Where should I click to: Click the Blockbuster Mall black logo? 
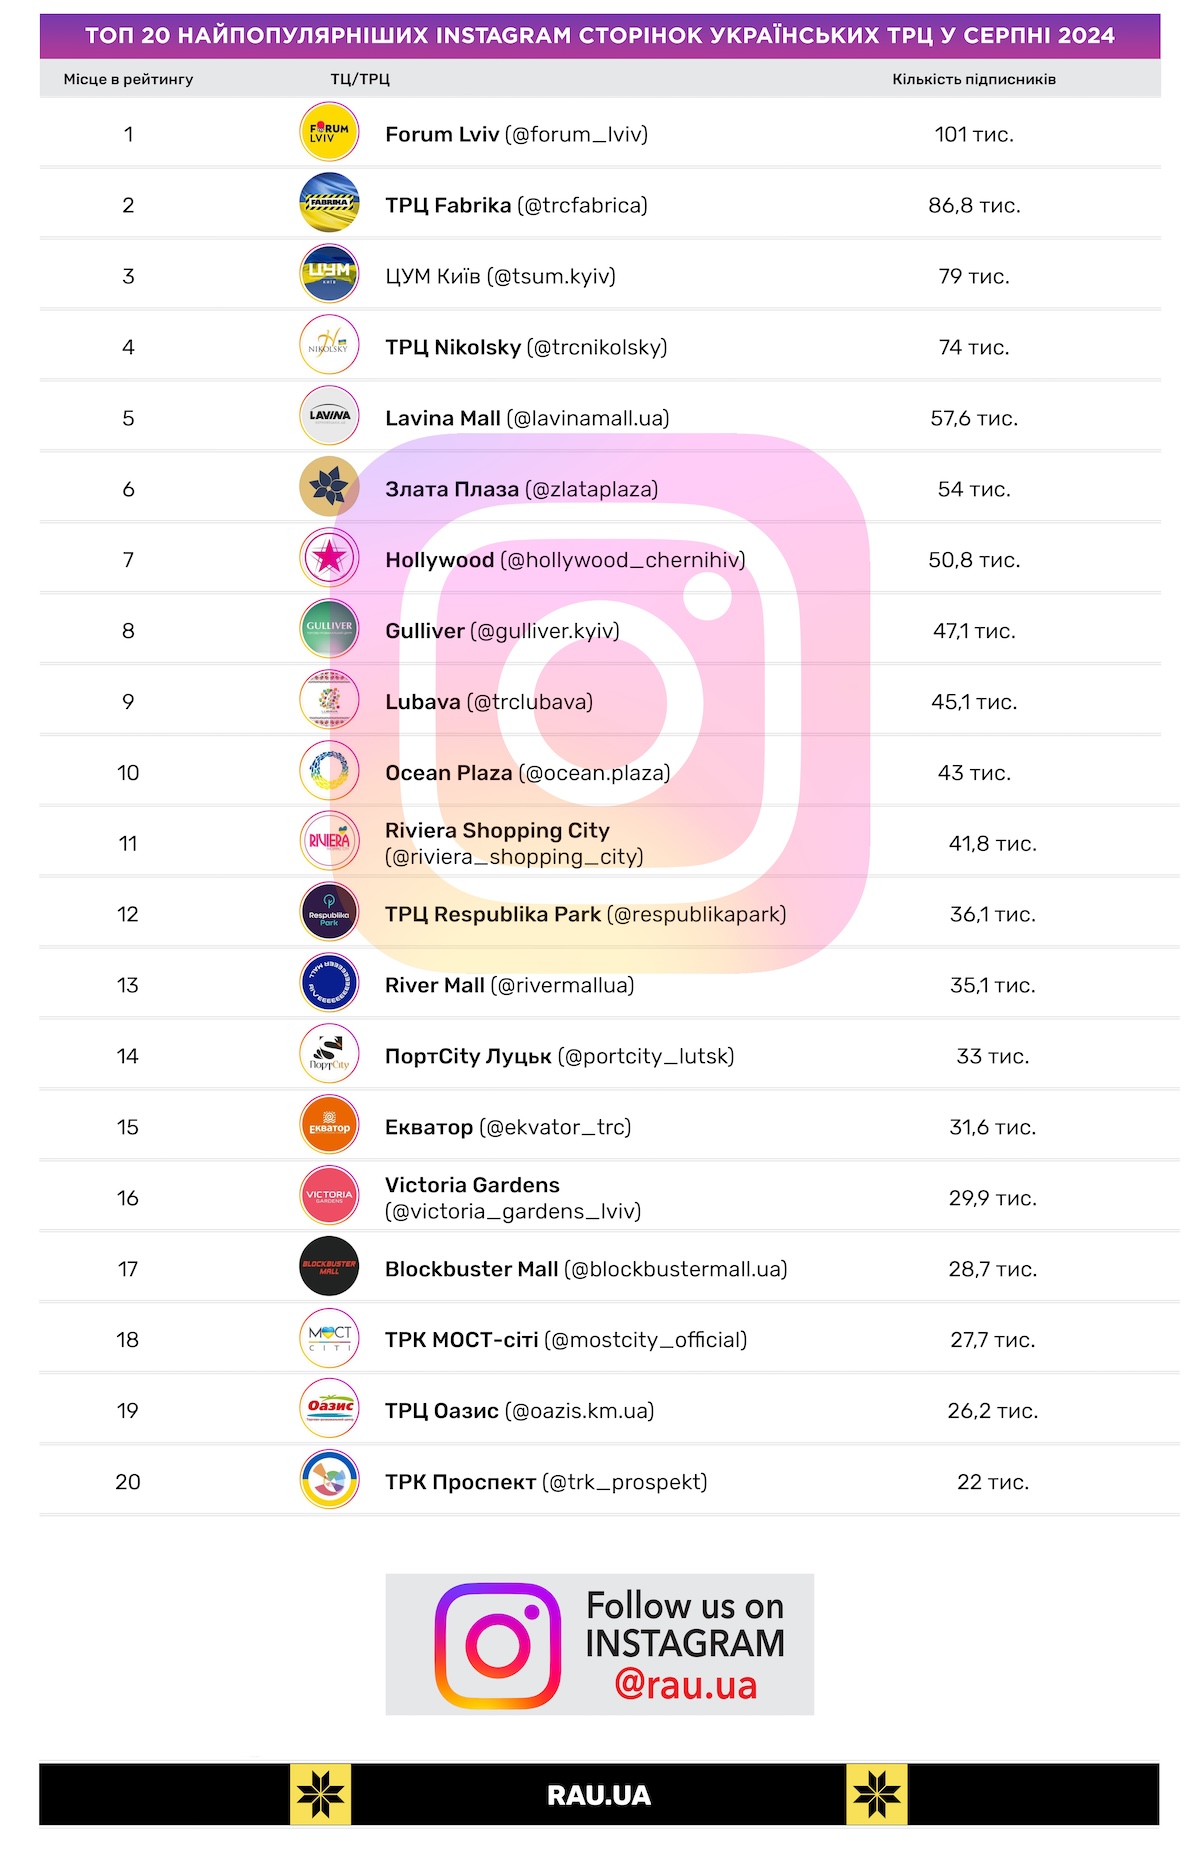[329, 1267]
